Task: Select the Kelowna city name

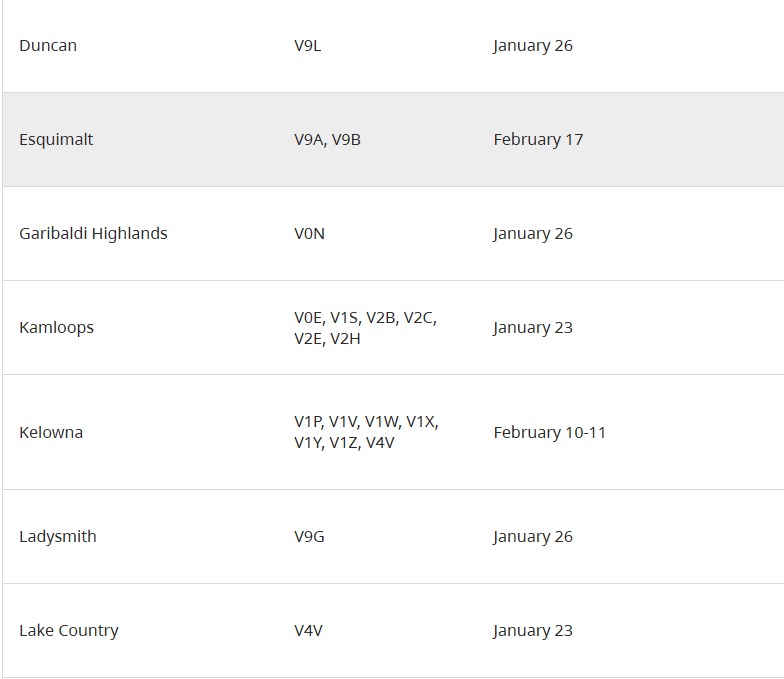Action: tap(51, 433)
